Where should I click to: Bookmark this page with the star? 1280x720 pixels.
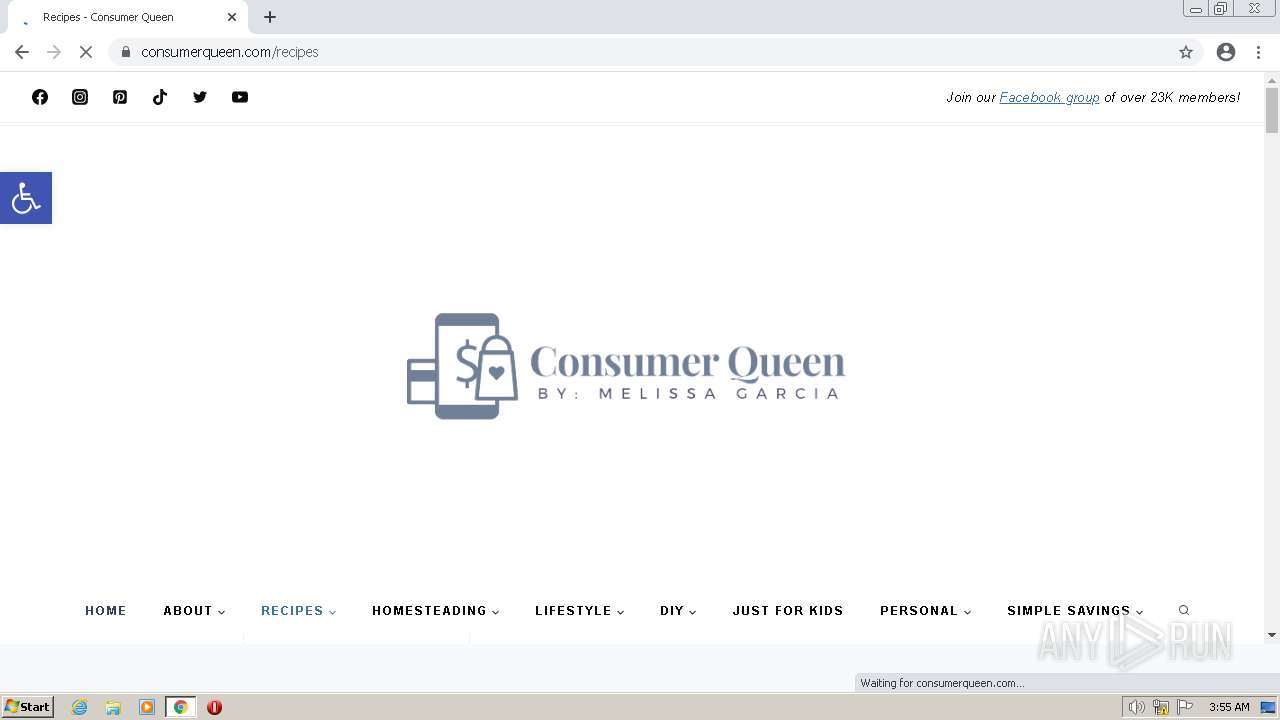pyautogui.click(x=1186, y=52)
